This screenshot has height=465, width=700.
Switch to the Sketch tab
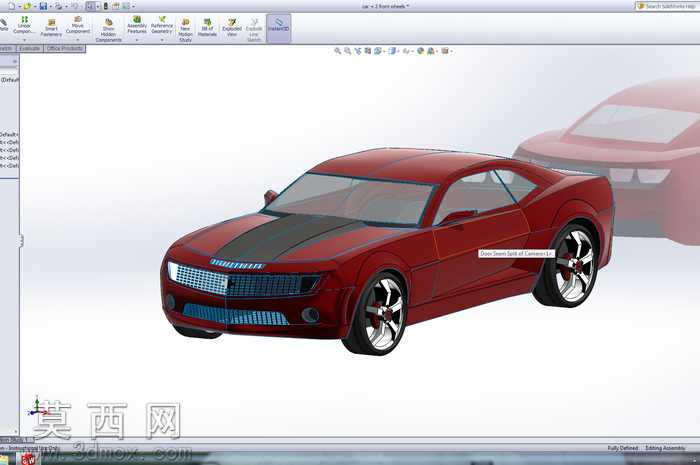tap(6, 48)
